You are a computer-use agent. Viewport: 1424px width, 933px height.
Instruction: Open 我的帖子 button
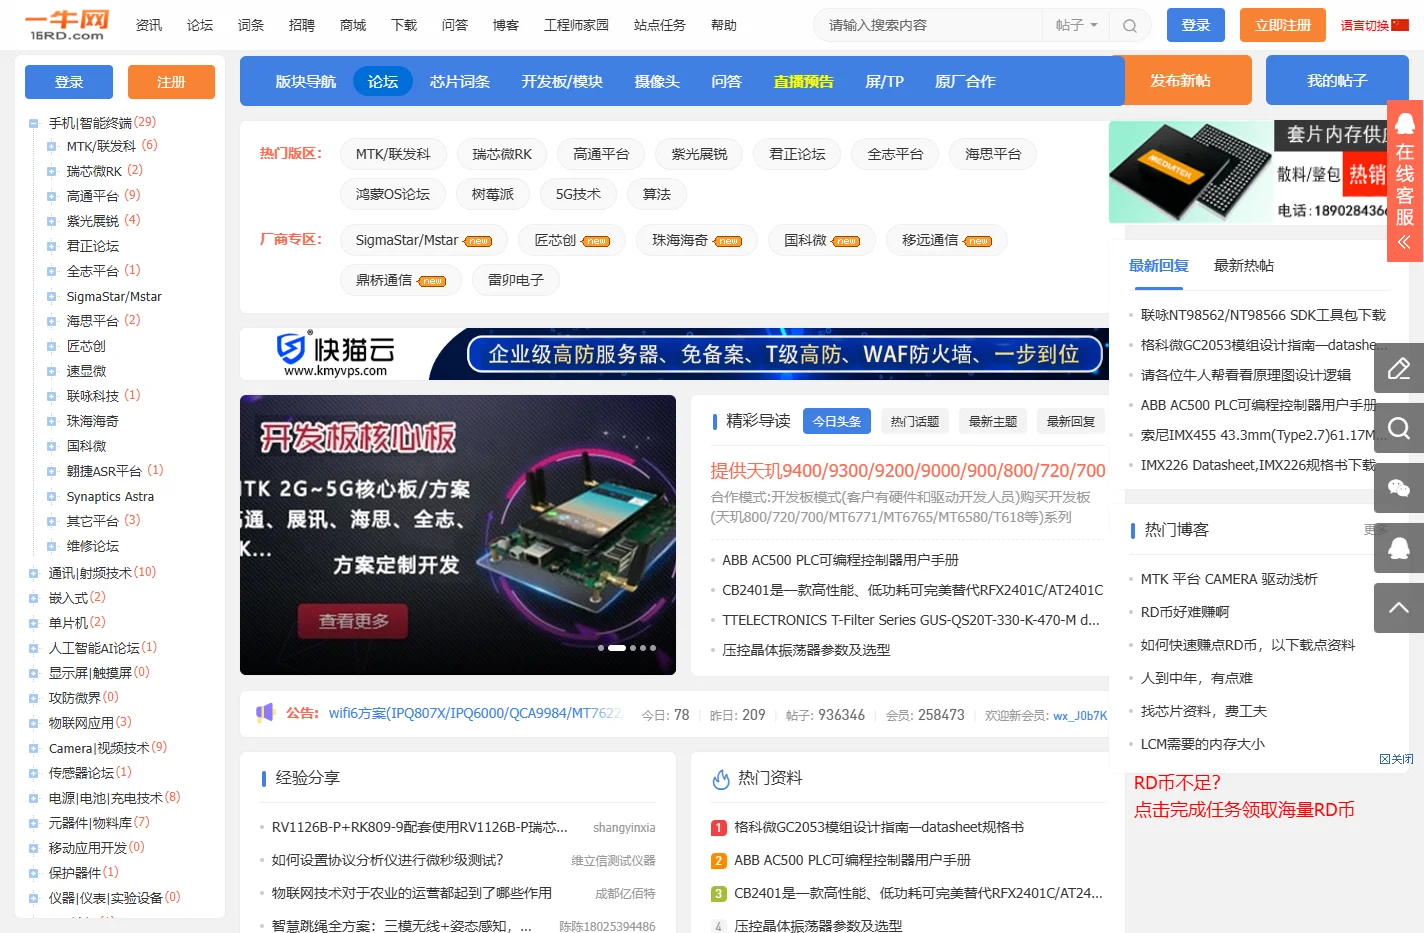pyautogui.click(x=1337, y=80)
